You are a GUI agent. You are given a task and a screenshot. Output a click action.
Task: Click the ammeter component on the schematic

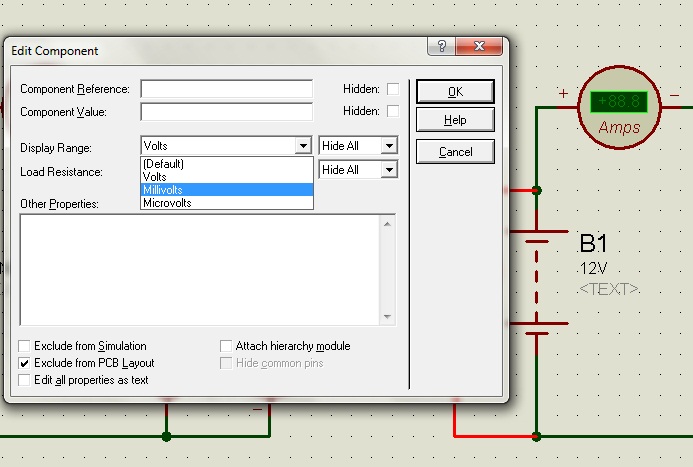pyautogui.click(x=619, y=109)
